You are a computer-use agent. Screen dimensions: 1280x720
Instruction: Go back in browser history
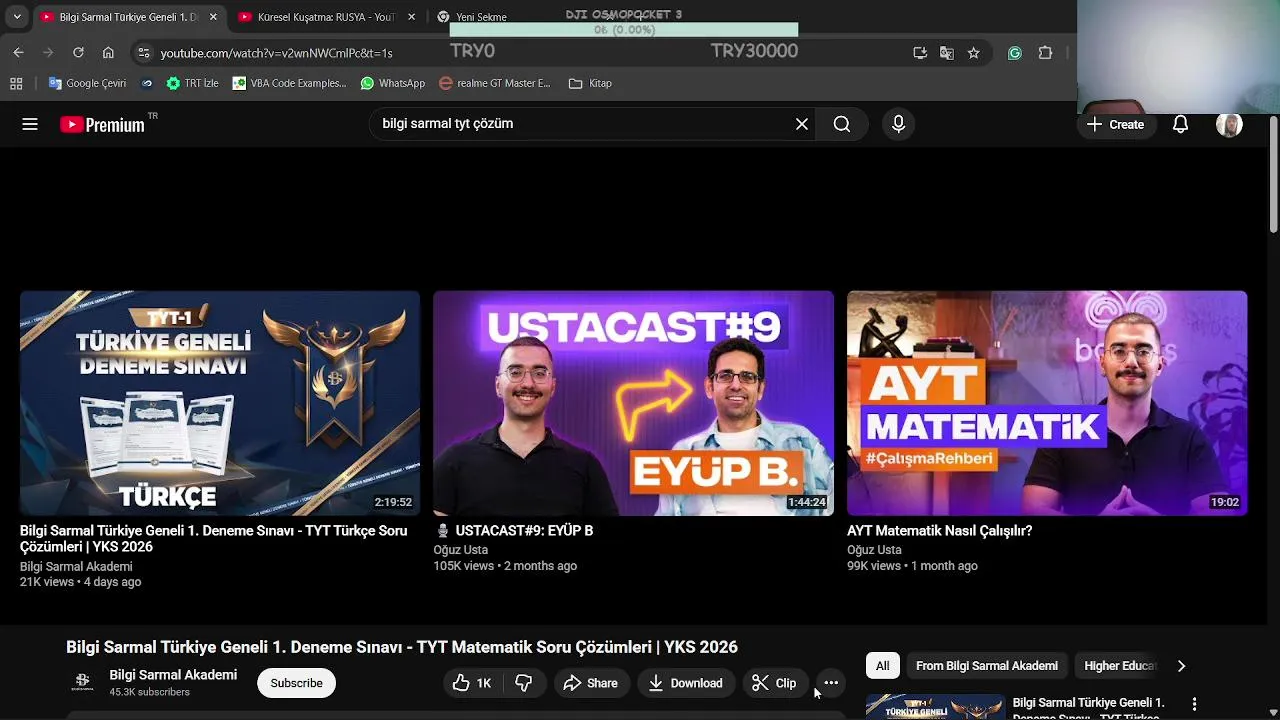click(18, 53)
